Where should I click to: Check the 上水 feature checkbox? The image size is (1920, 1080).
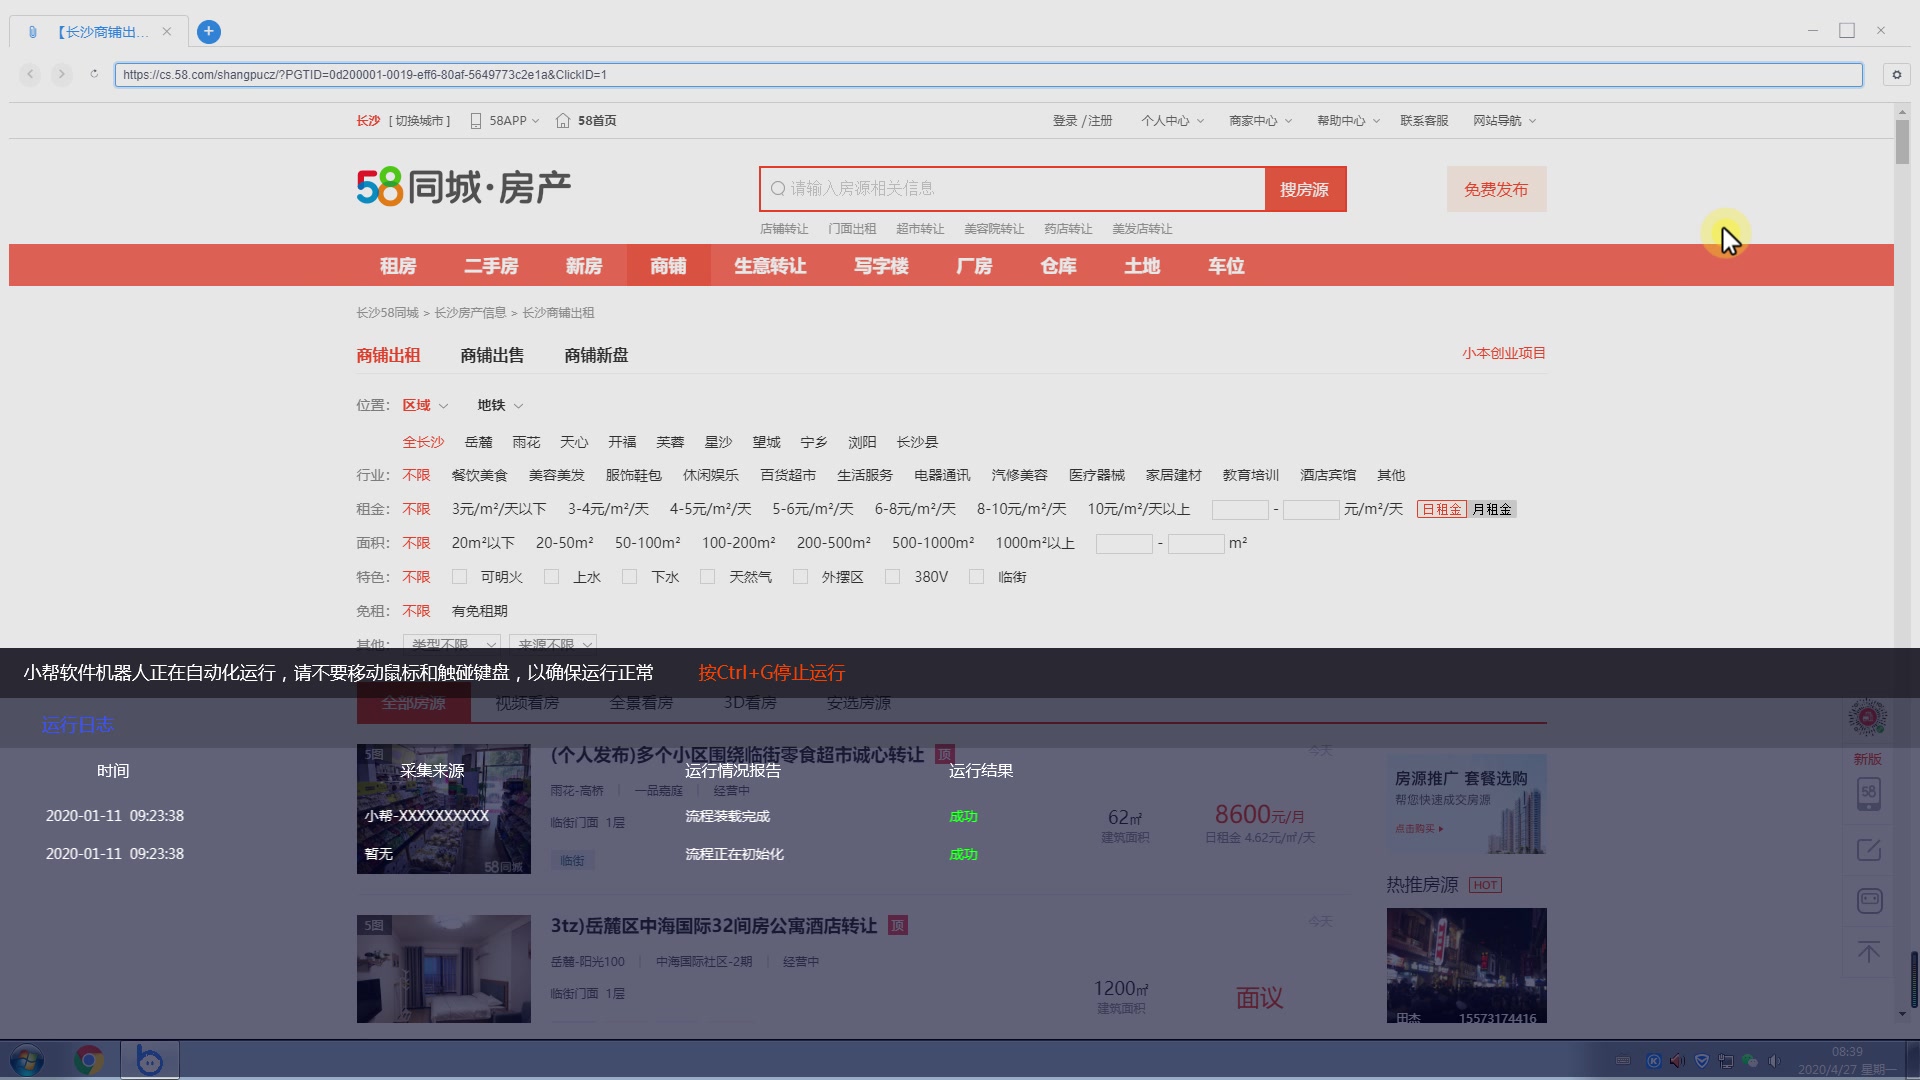551,577
